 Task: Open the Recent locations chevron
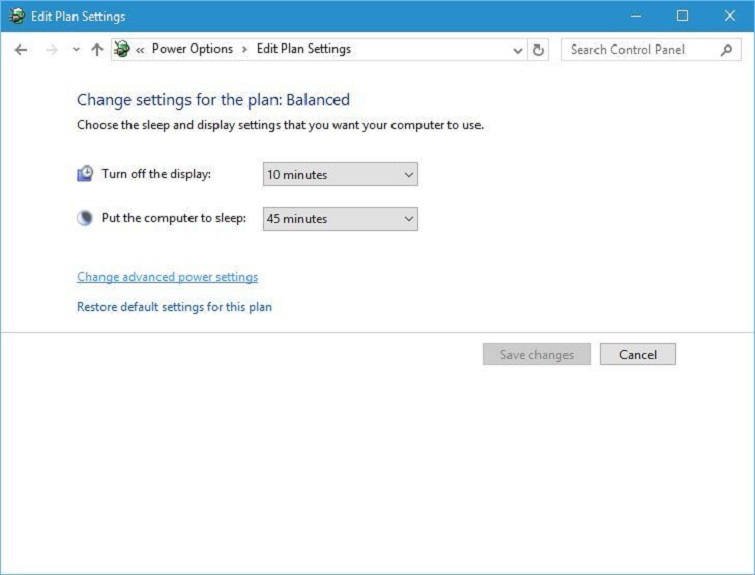pos(76,50)
